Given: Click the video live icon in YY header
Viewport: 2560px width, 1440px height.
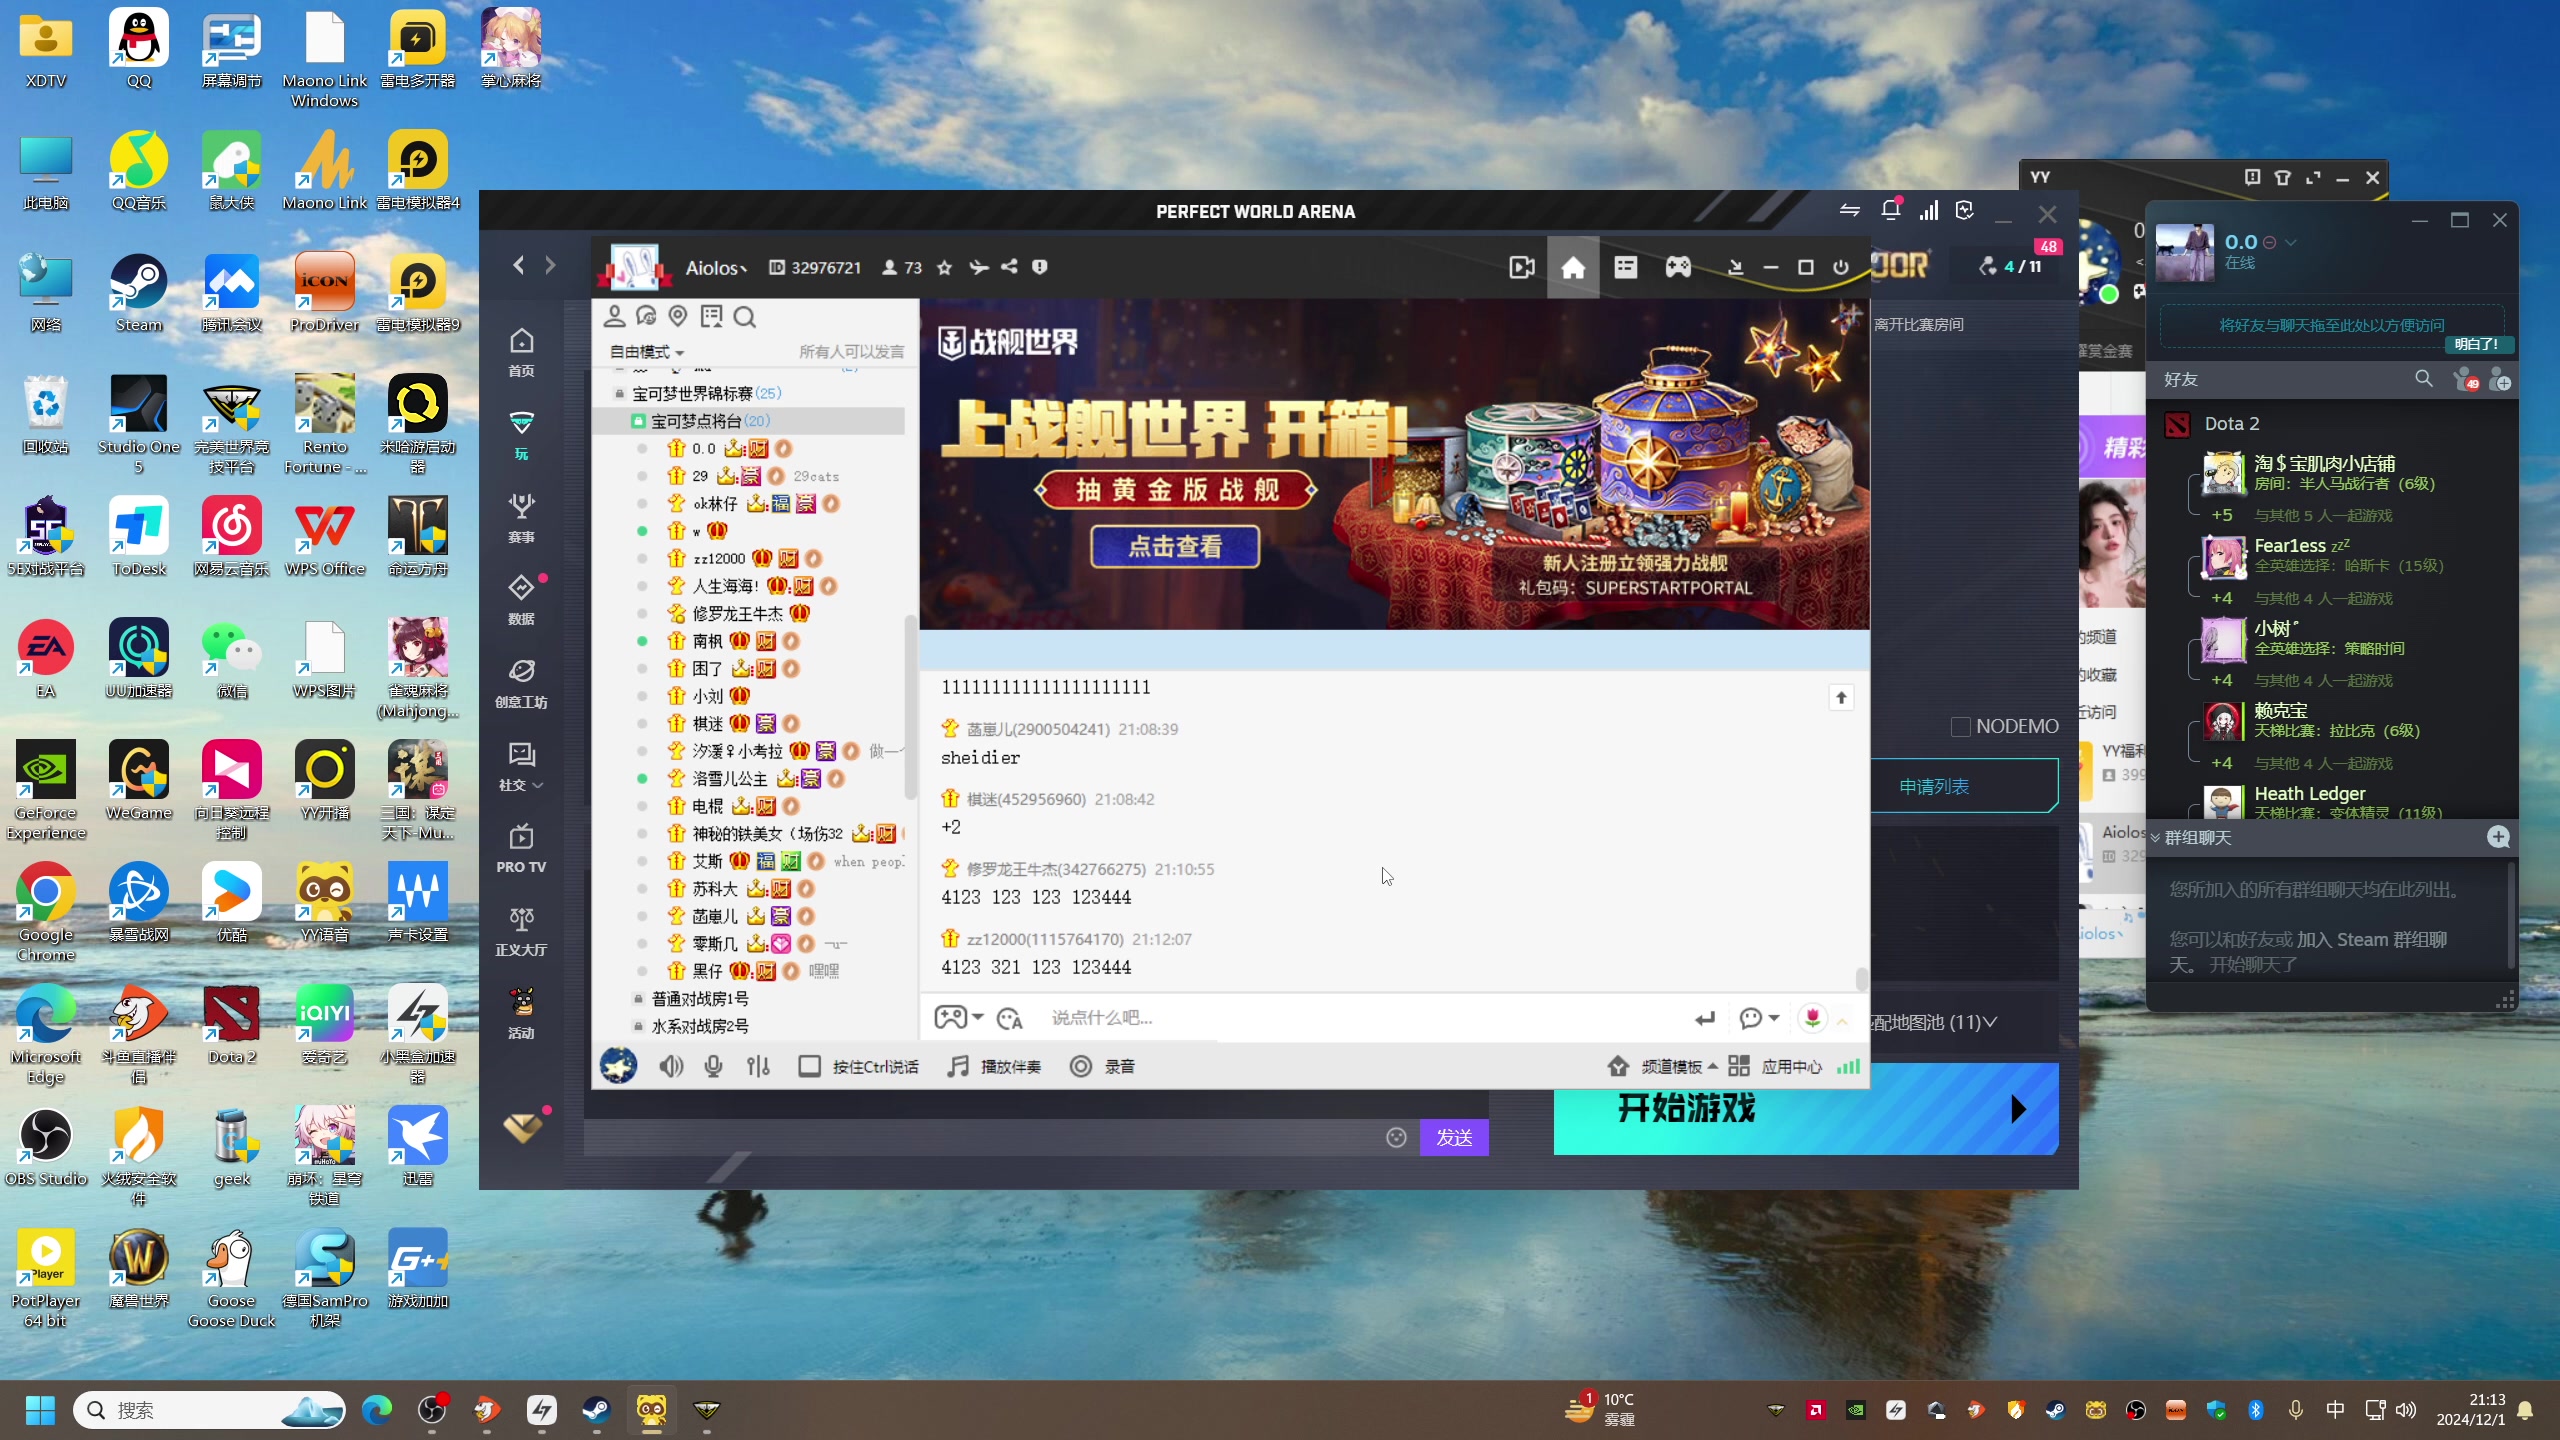Looking at the screenshot, I should (x=1521, y=268).
